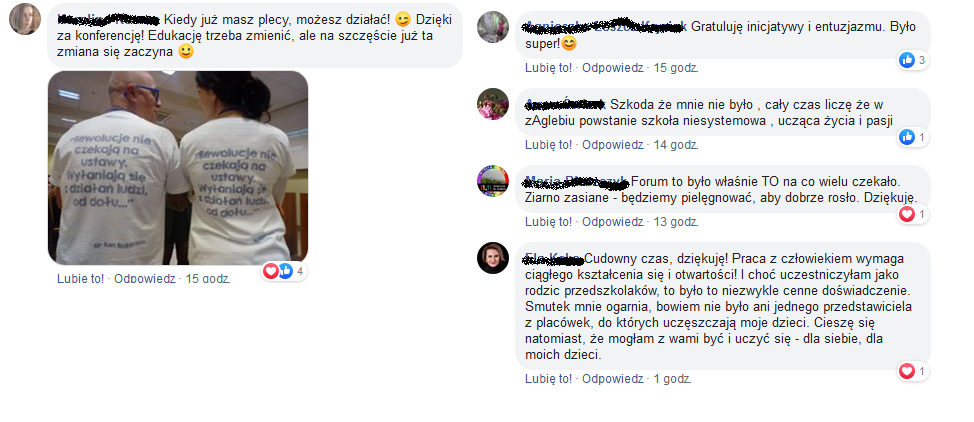Open the woman's portrait avatar beside the "Cudowny czas" comment
Viewport: 974px width, 422px height.
(x=493, y=258)
